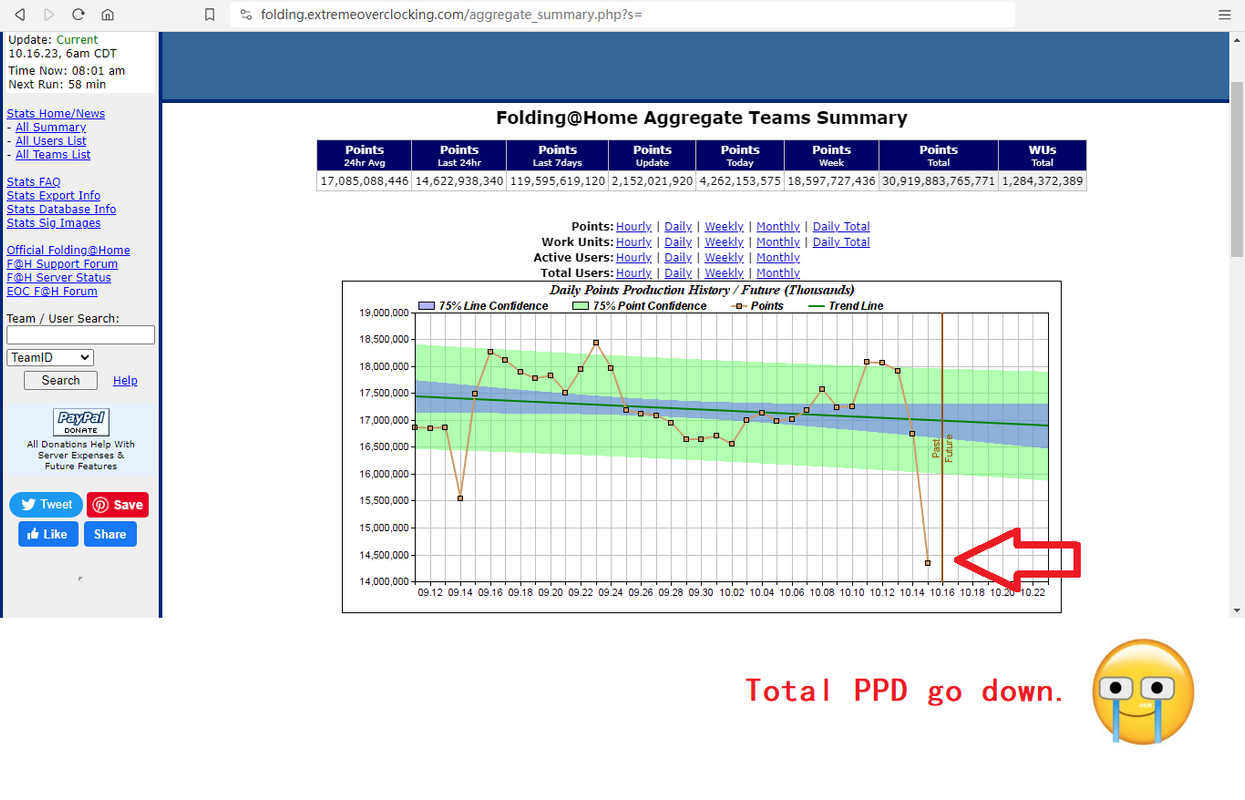
Task: Select the 18,597,727,436 Week cell
Action: click(x=831, y=181)
